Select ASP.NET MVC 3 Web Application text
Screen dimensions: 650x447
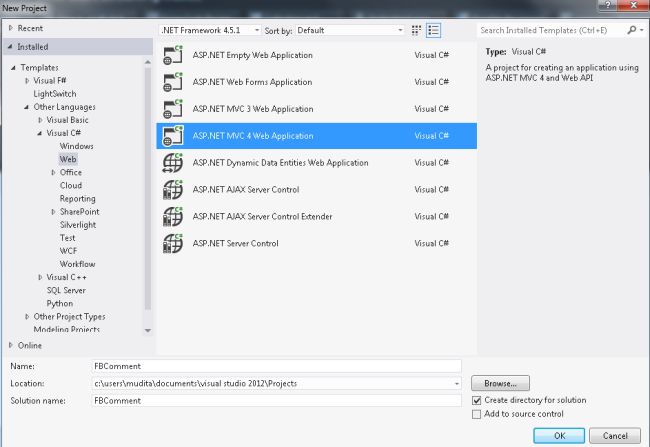pyautogui.click(x=253, y=109)
